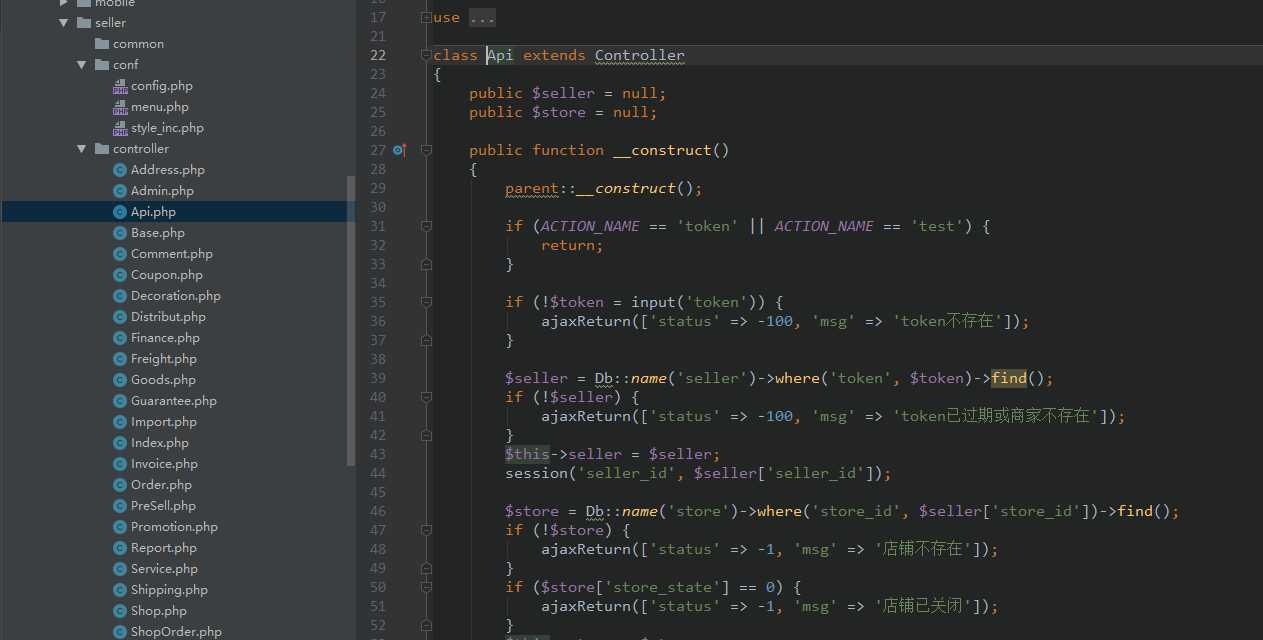
Task: Expand the folded use statements block
Action: (x=481, y=18)
